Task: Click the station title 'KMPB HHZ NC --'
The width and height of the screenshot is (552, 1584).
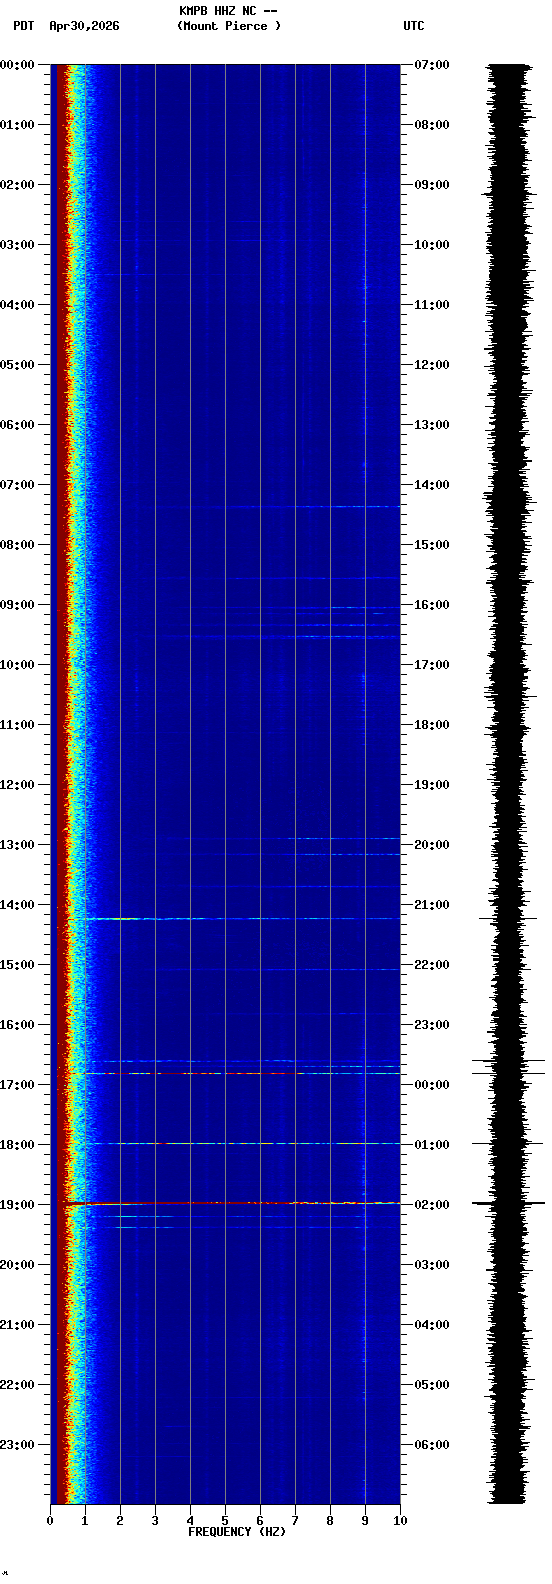Action: click(228, 11)
